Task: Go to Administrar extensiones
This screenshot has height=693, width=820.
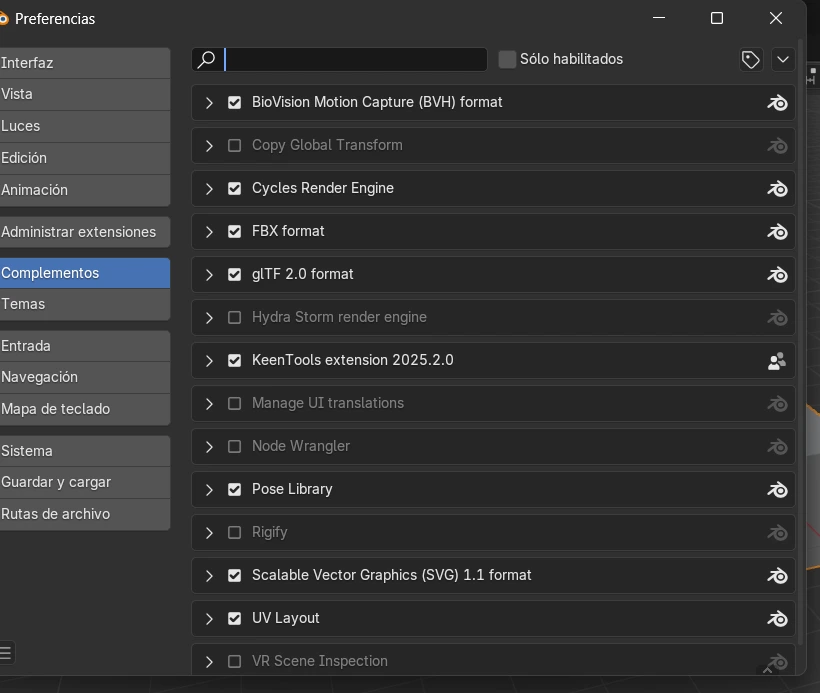Action: pyautogui.click(x=85, y=232)
